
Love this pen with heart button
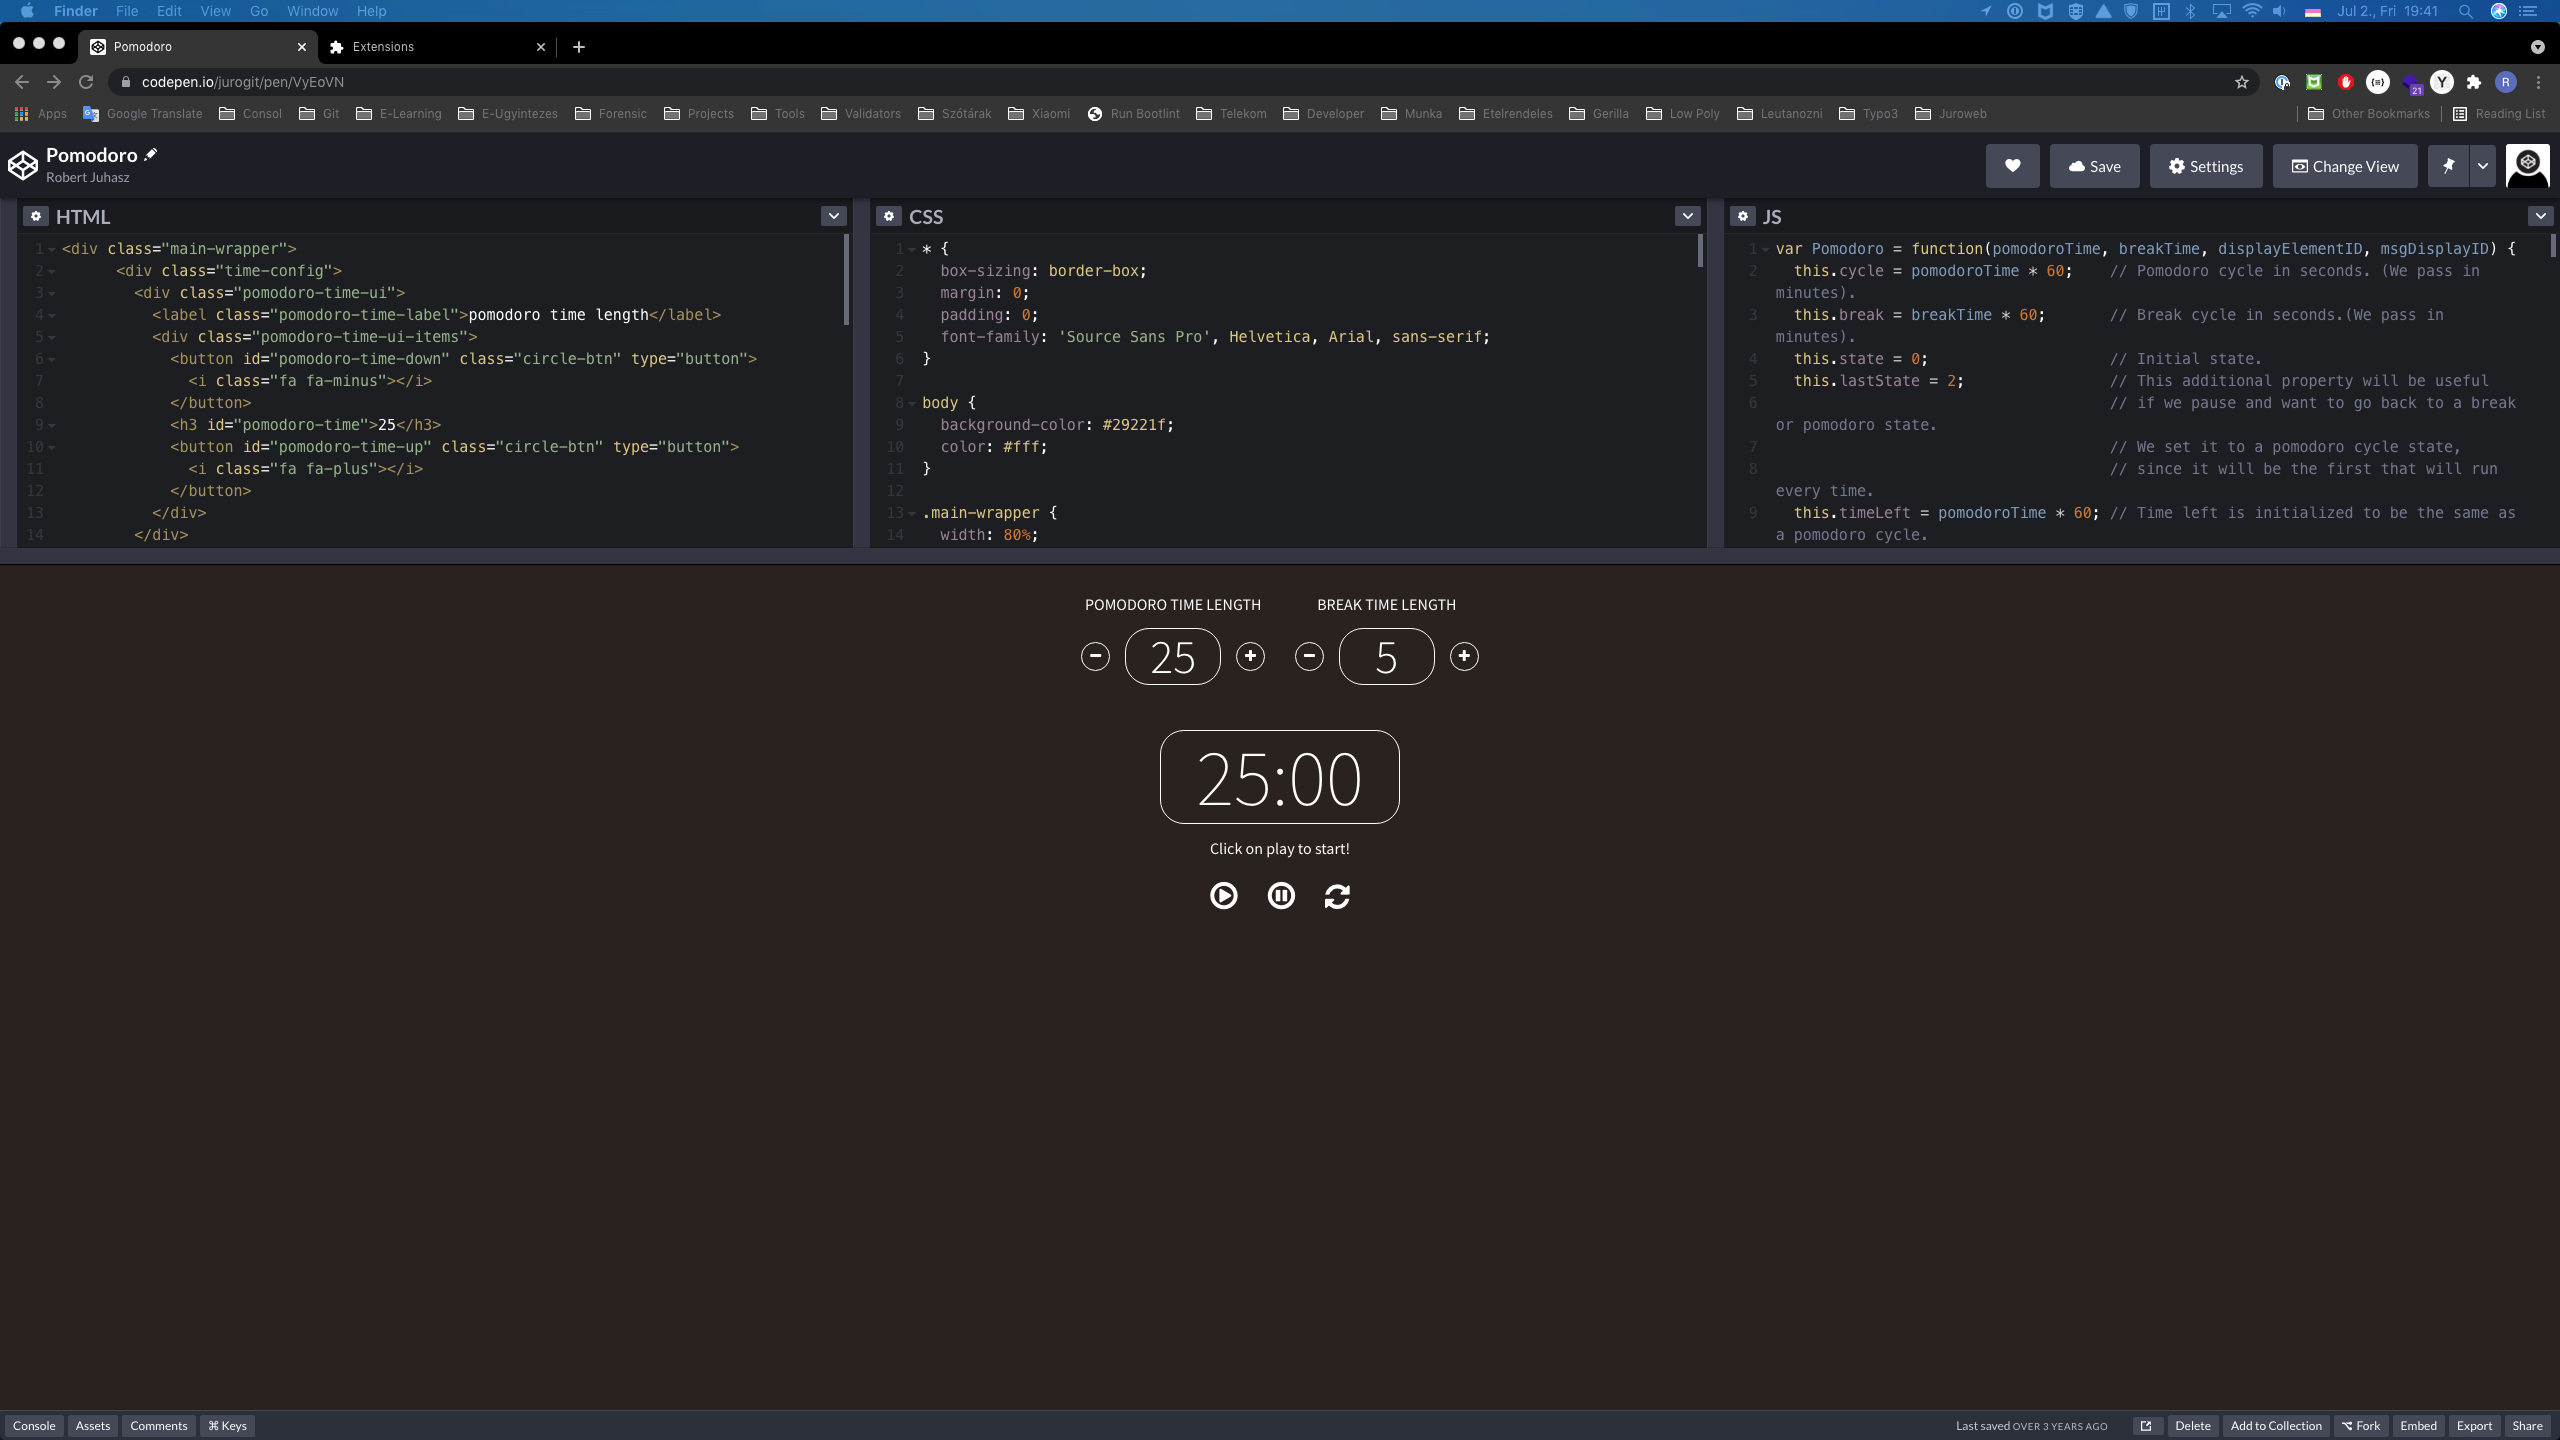pyautogui.click(x=2013, y=166)
